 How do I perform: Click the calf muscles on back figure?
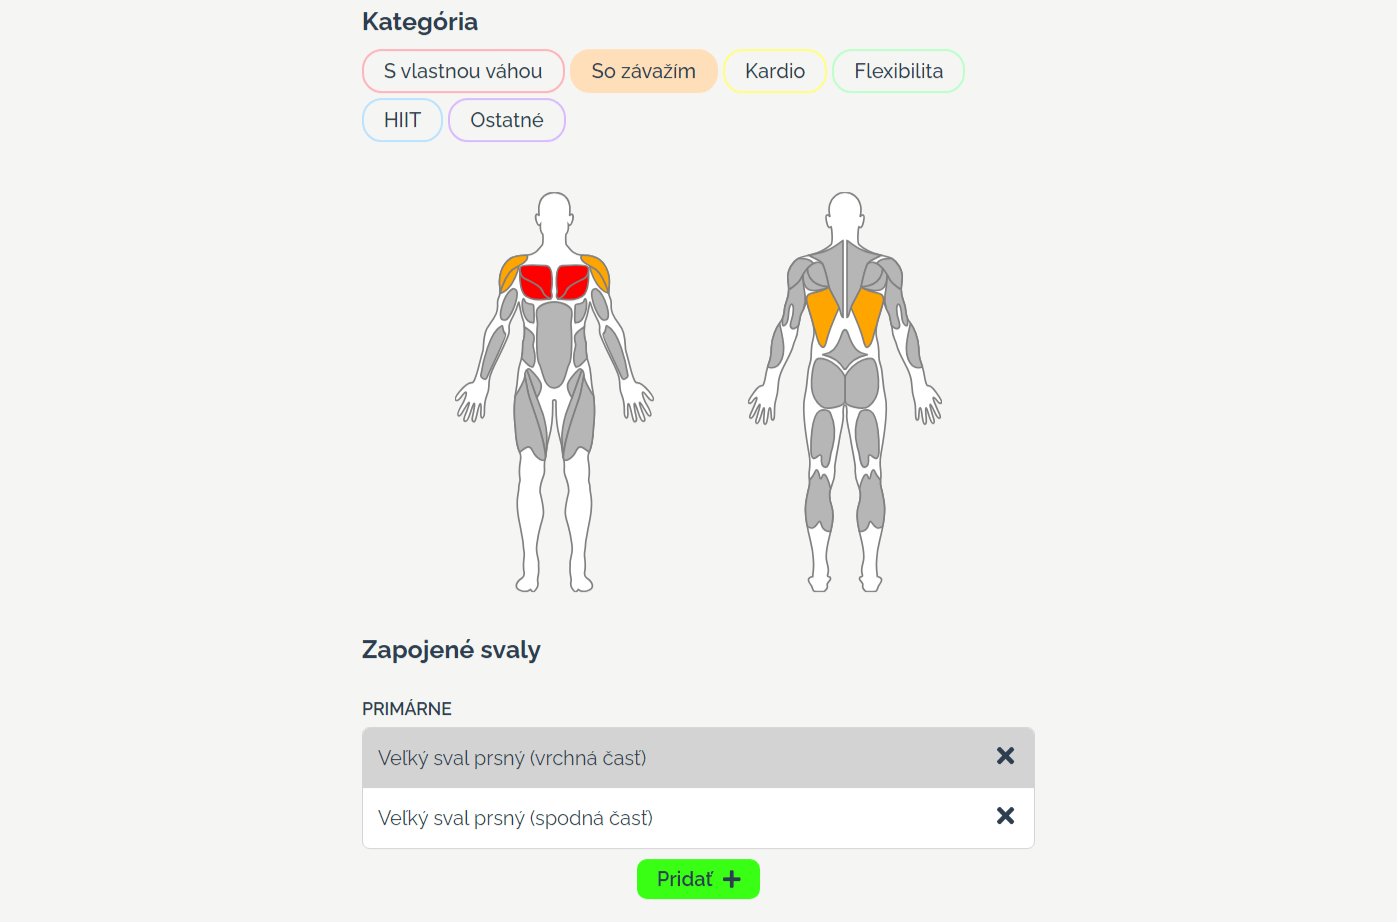[819, 500]
